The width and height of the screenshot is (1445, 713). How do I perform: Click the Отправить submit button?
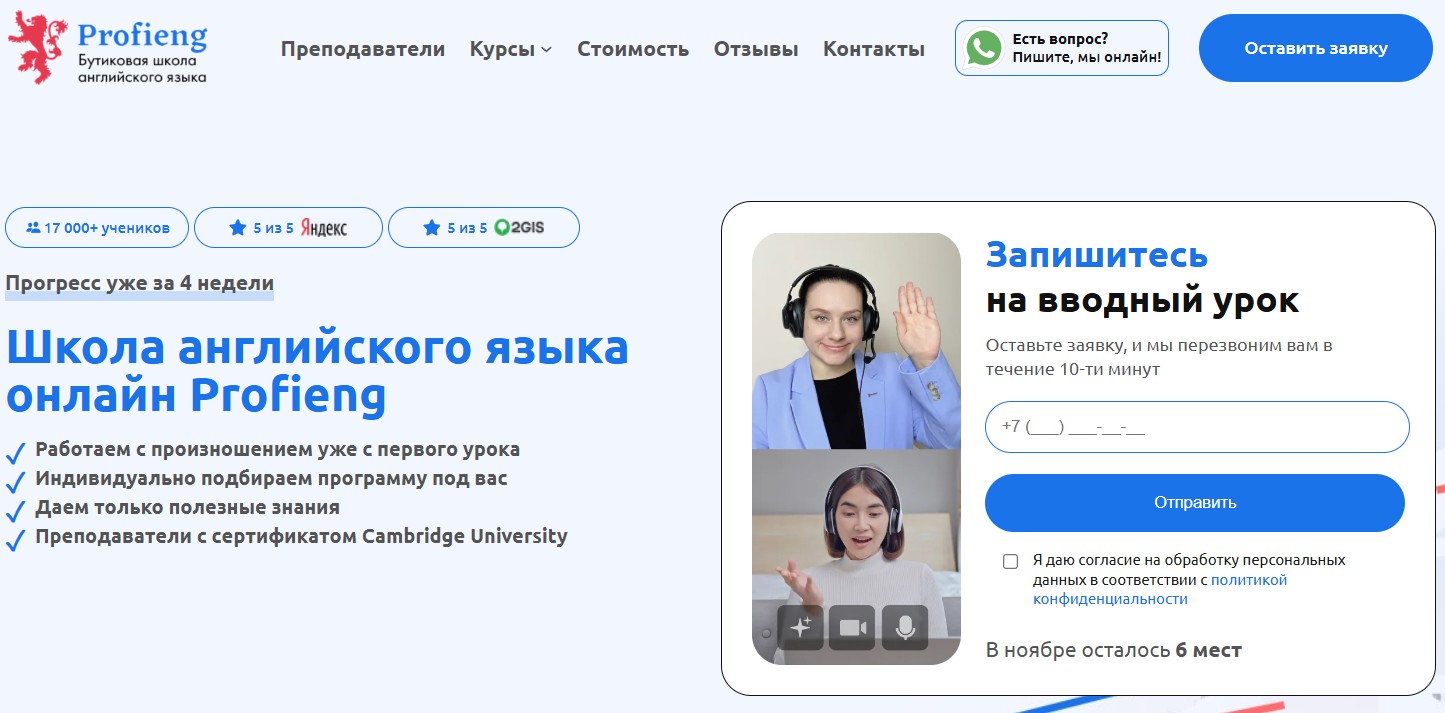click(x=1194, y=502)
